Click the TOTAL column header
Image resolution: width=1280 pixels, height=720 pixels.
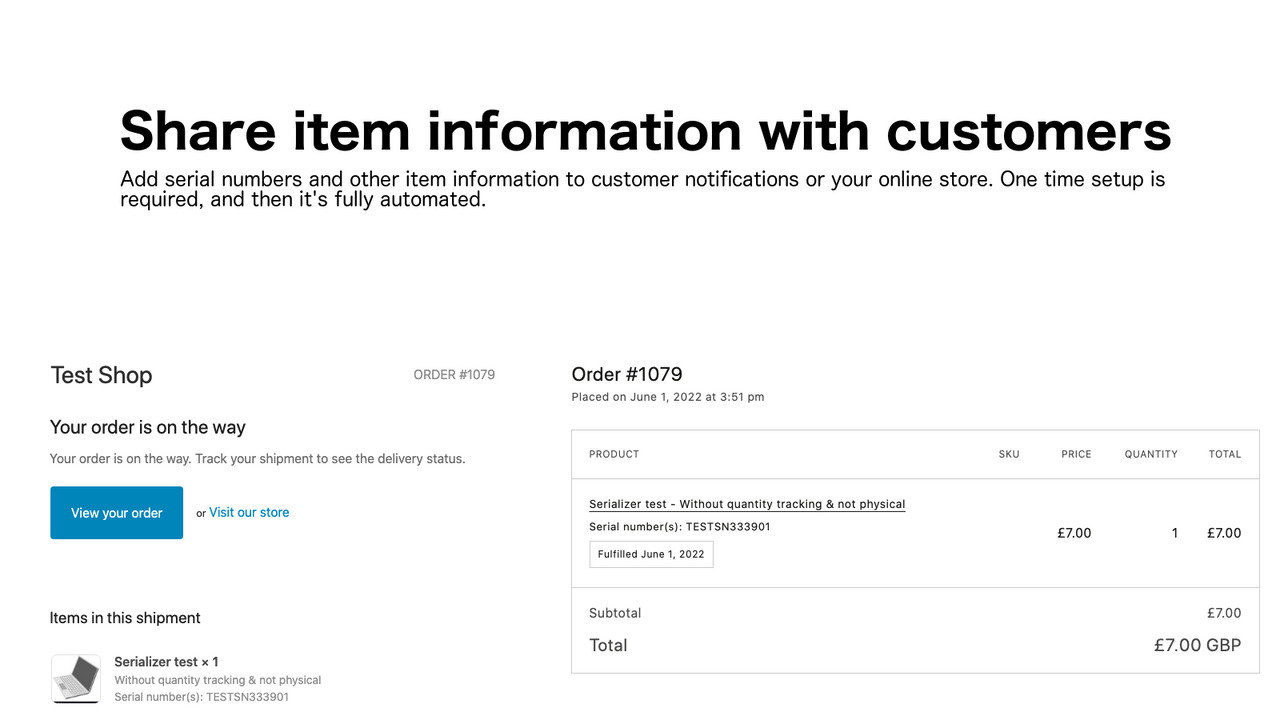pyautogui.click(x=1224, y=454)
